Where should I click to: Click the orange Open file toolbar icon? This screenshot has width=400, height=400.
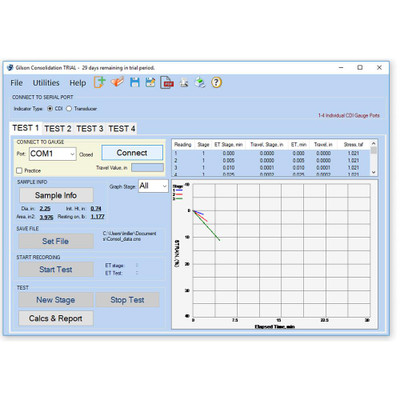117,82
